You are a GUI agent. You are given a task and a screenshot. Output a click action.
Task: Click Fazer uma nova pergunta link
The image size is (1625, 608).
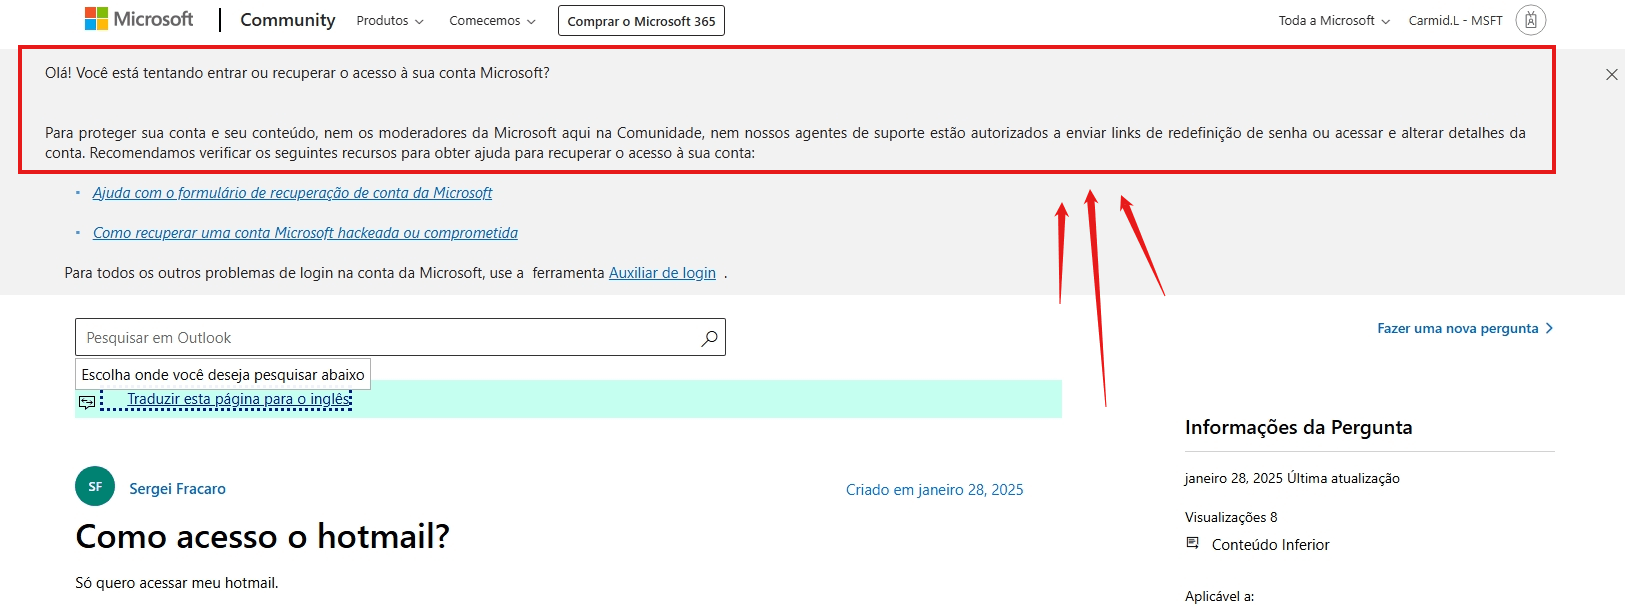1465,328
